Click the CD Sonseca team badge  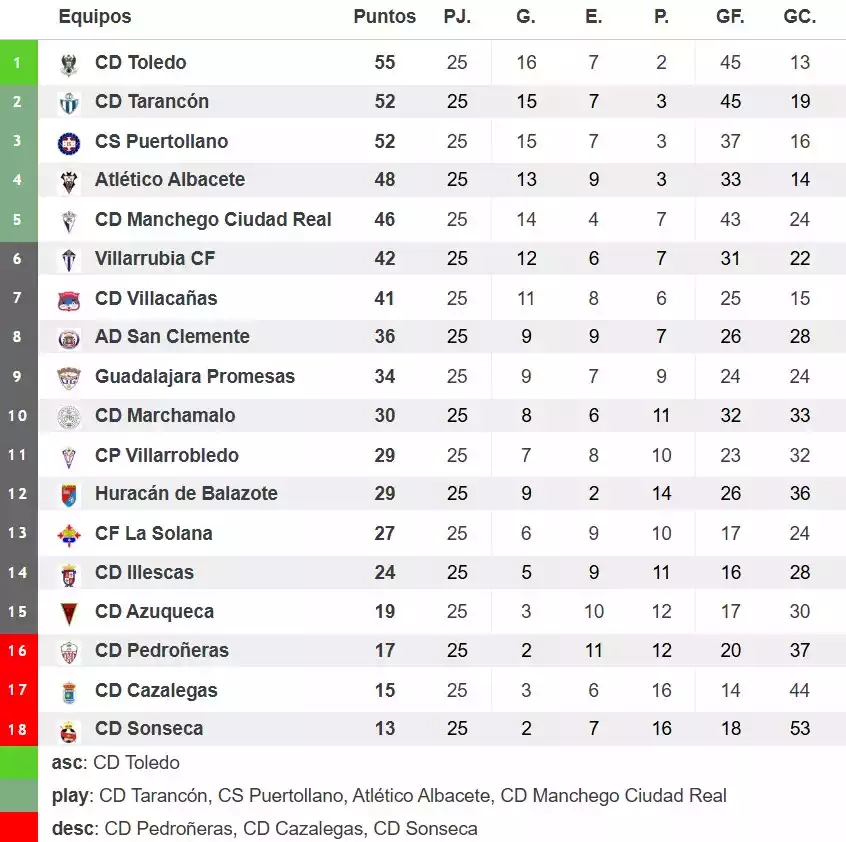point(69,730)
